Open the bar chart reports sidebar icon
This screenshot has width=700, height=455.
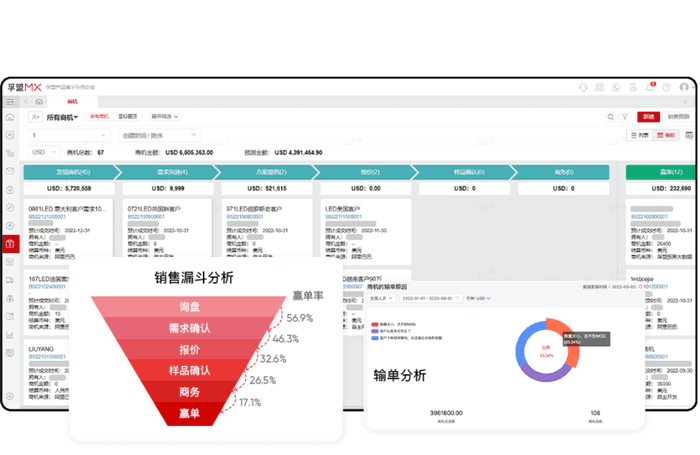(10, 335)
